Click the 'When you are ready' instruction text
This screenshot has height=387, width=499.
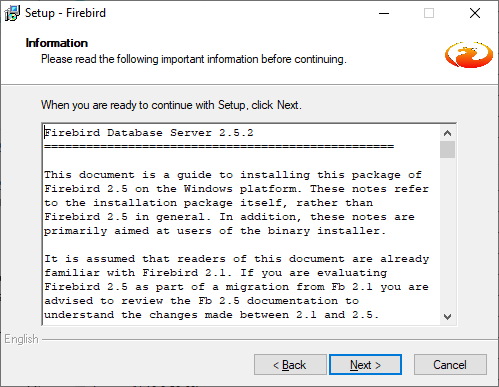click(171, 105)
